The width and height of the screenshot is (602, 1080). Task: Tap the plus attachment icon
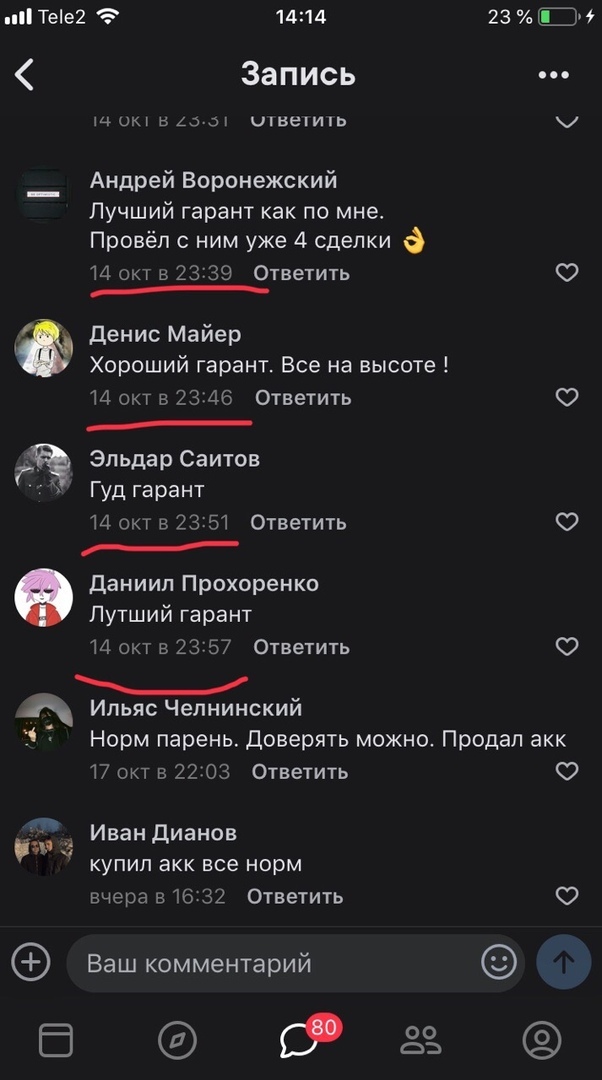(x=31, y=962)
